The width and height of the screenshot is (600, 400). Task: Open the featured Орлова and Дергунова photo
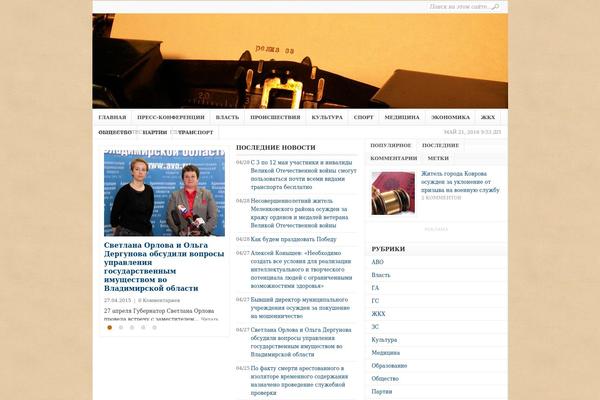click(x=162, y=192)
